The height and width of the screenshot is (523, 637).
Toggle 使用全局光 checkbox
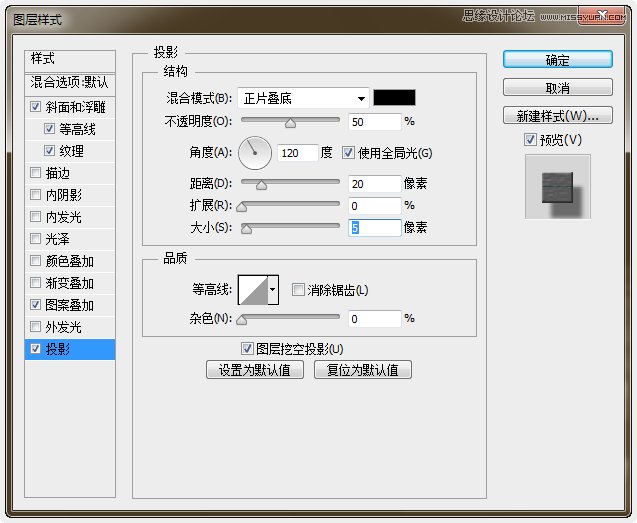348,153
